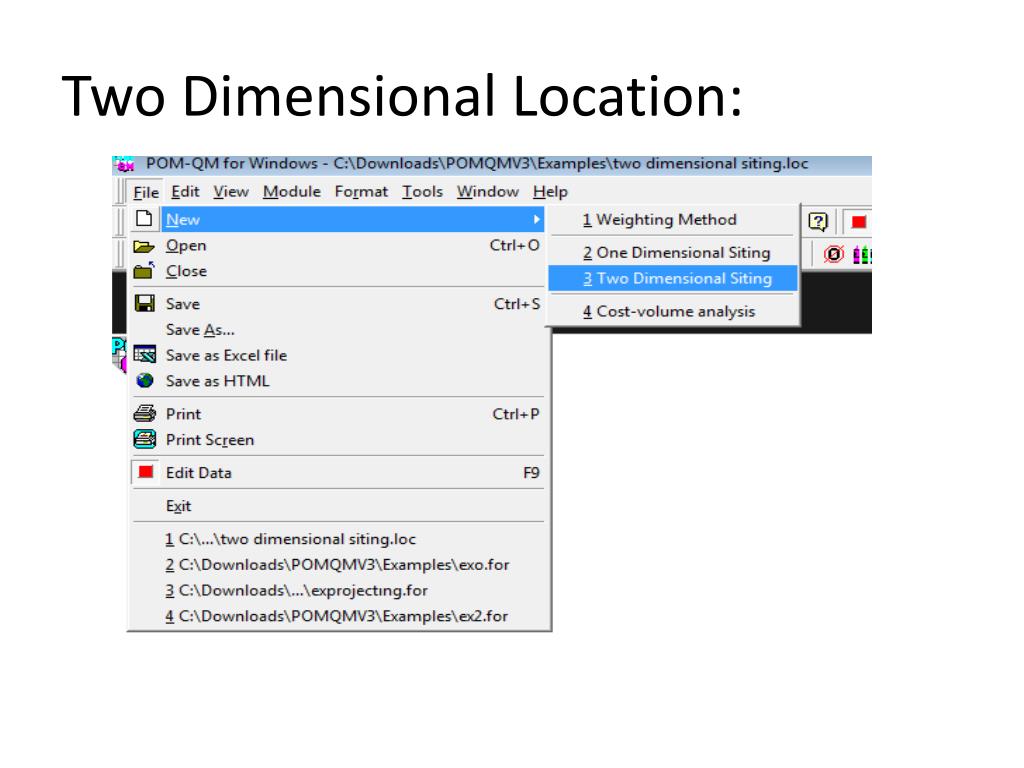Choose Edit Data entry
Screen dimensions: 1024x768
338,472
